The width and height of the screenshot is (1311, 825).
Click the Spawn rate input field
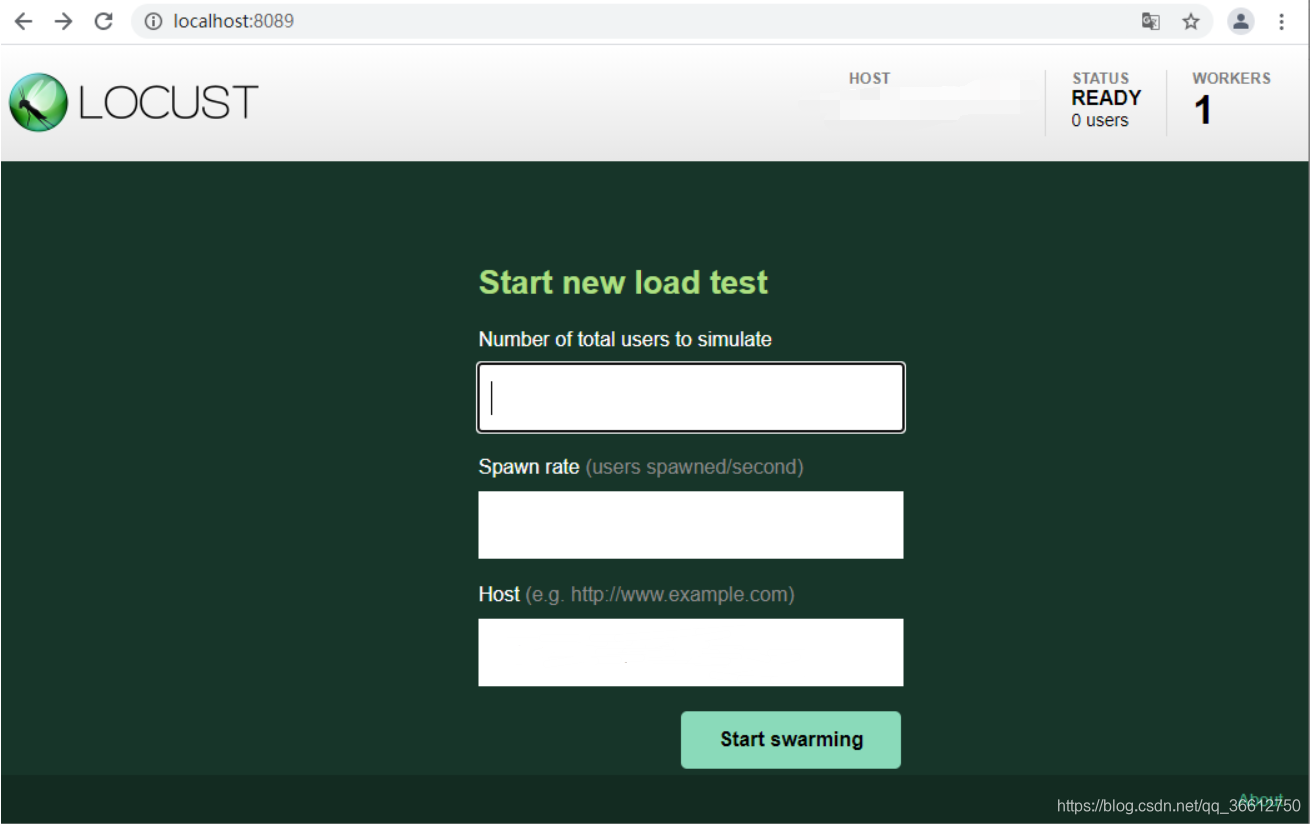tap(691, 525)
